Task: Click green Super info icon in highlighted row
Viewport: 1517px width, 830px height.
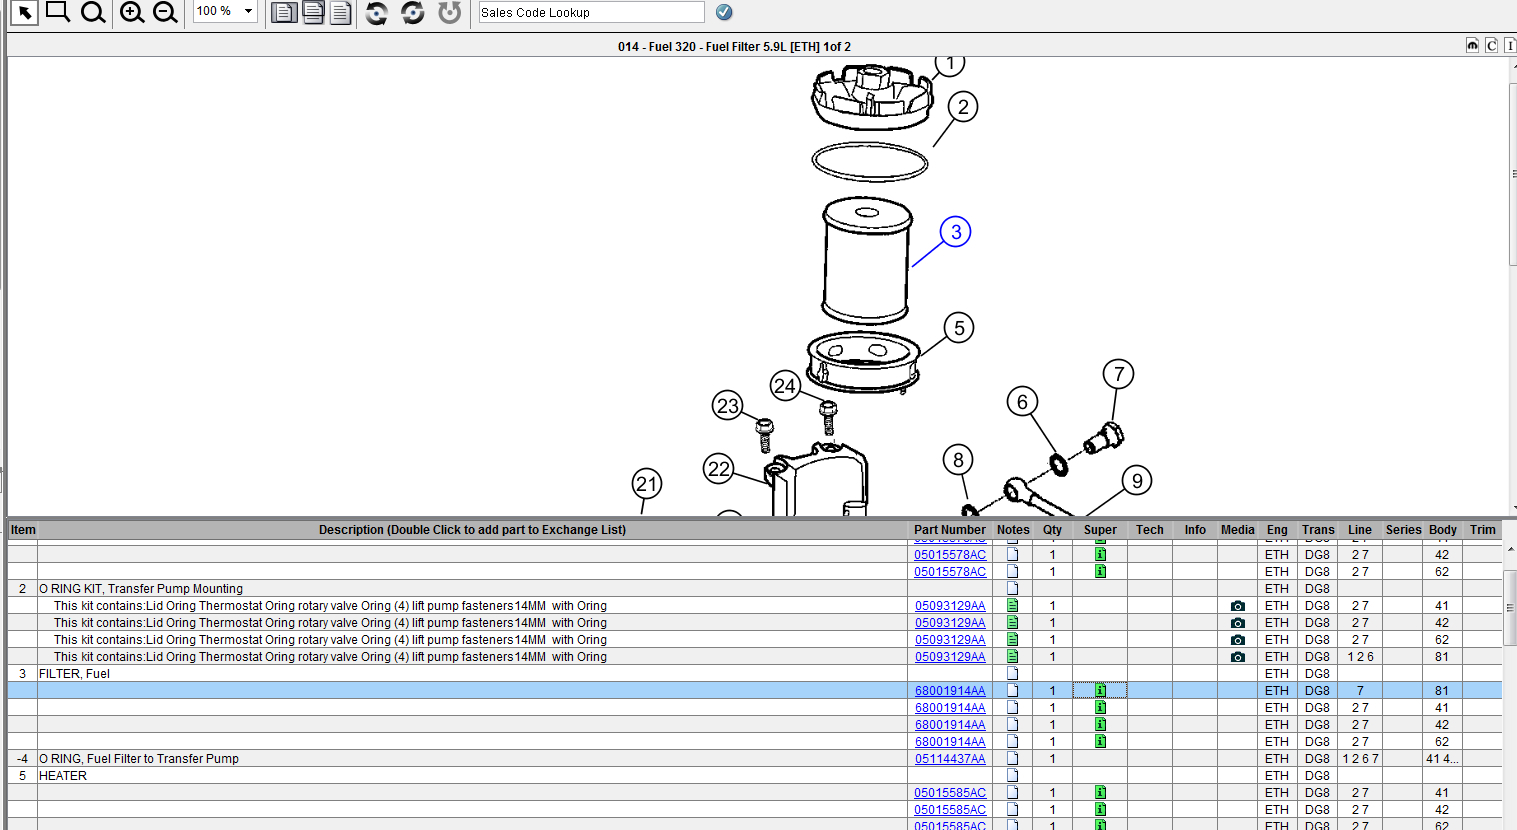Action: pyautogui.click(x=1100, y=691)
